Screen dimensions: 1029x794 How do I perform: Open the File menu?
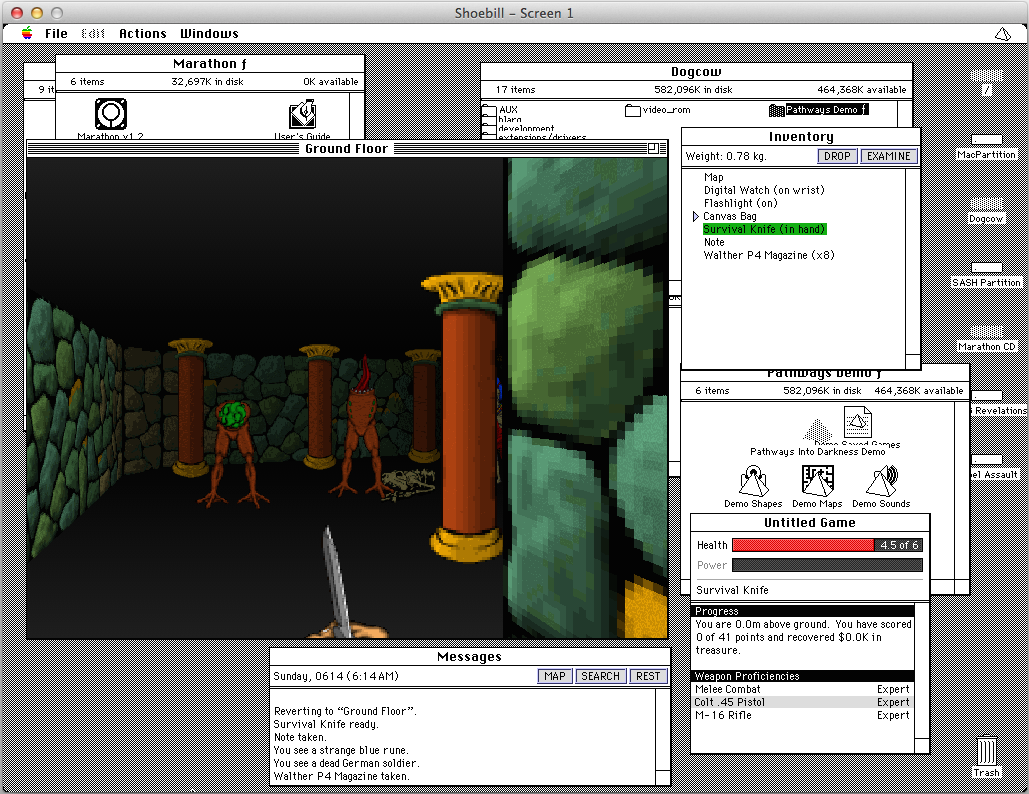pos(56,33)
